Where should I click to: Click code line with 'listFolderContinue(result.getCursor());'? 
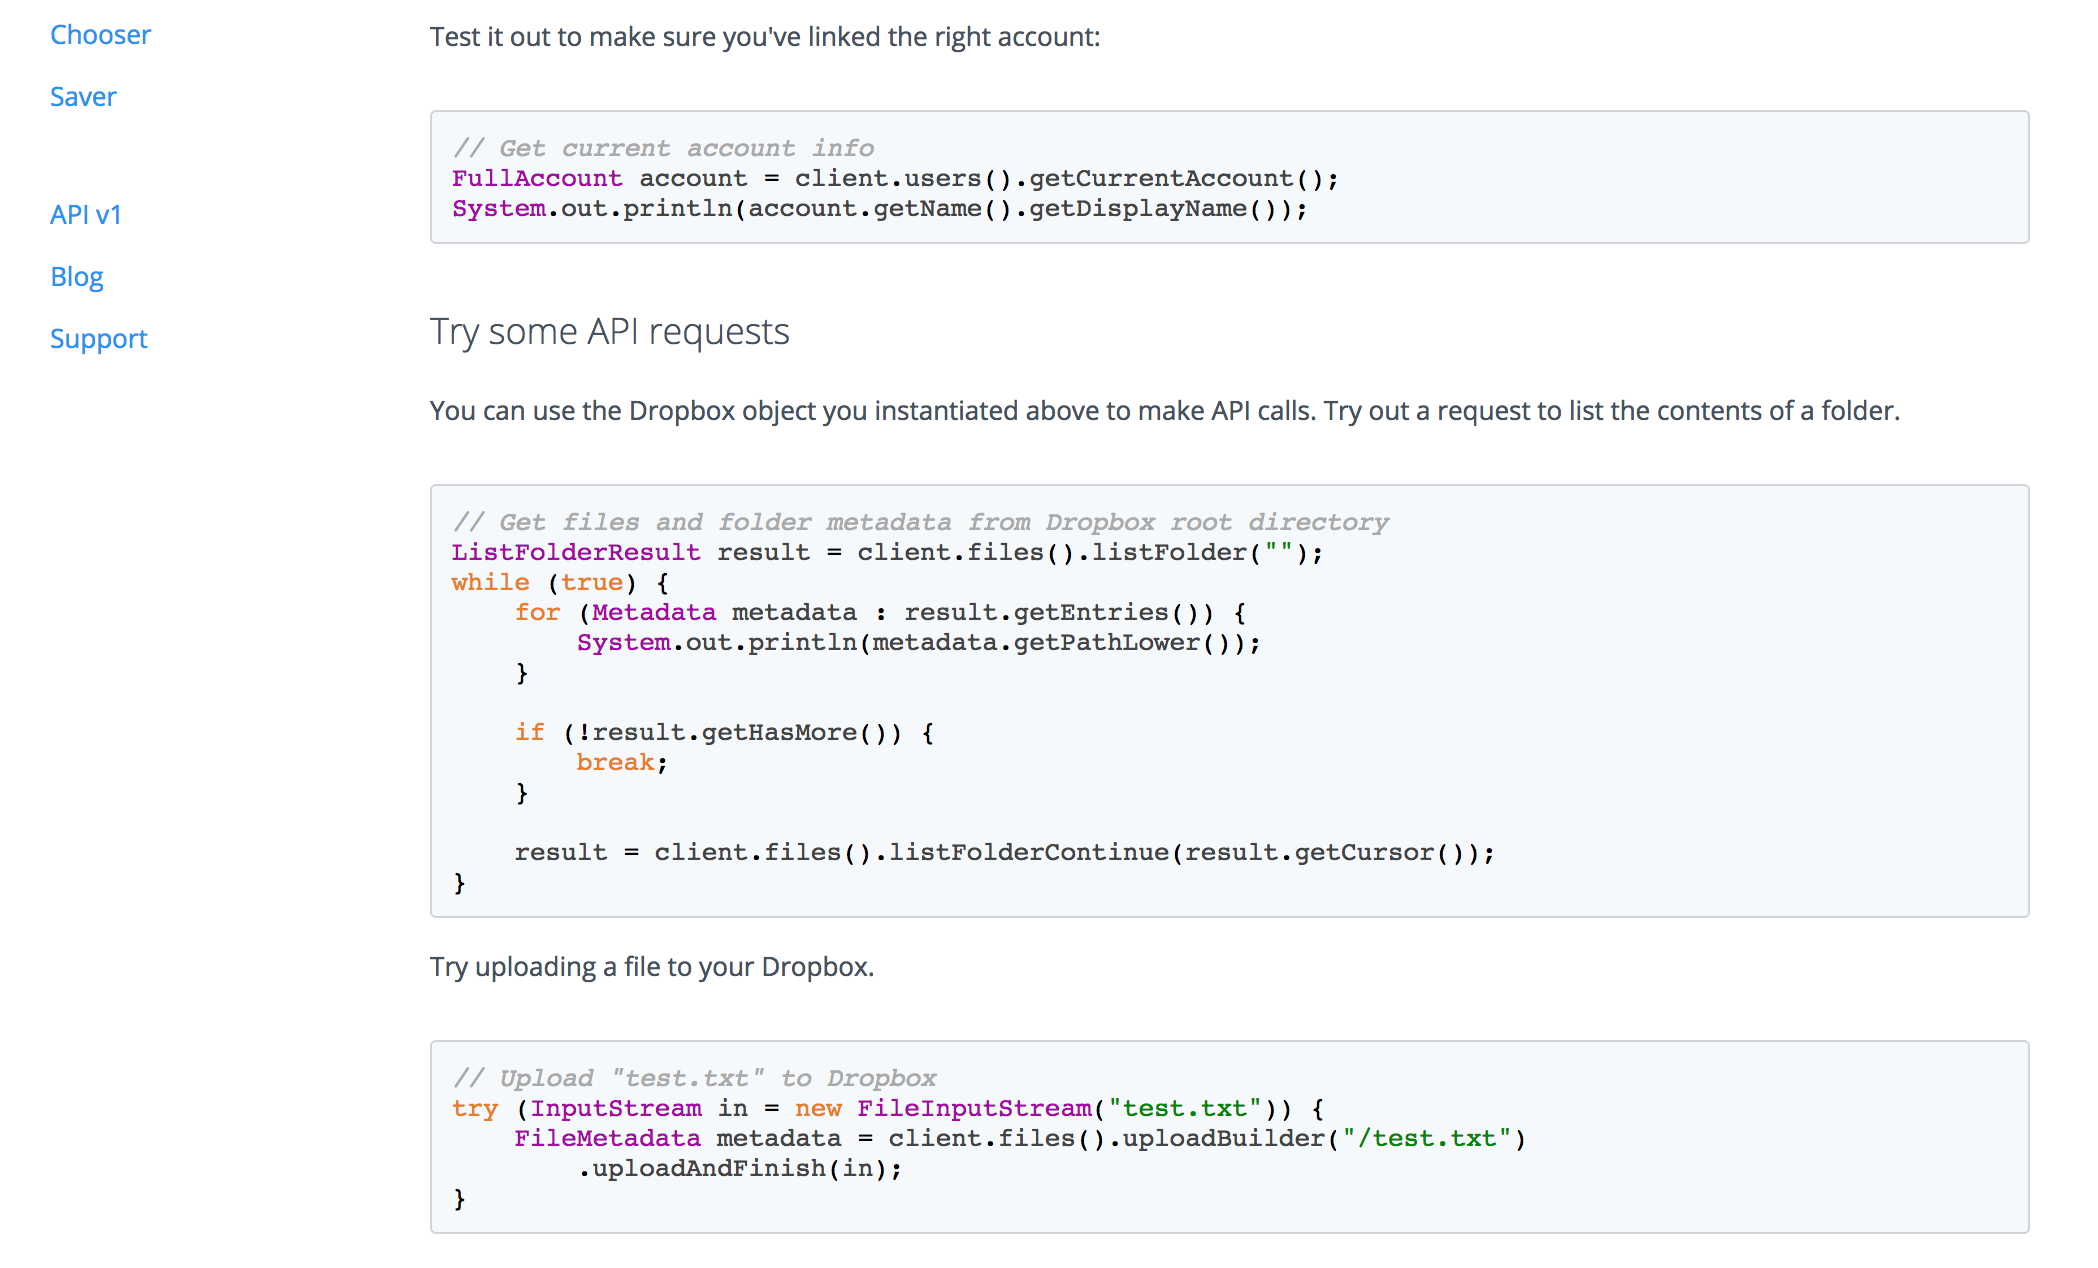[1005, 852]
